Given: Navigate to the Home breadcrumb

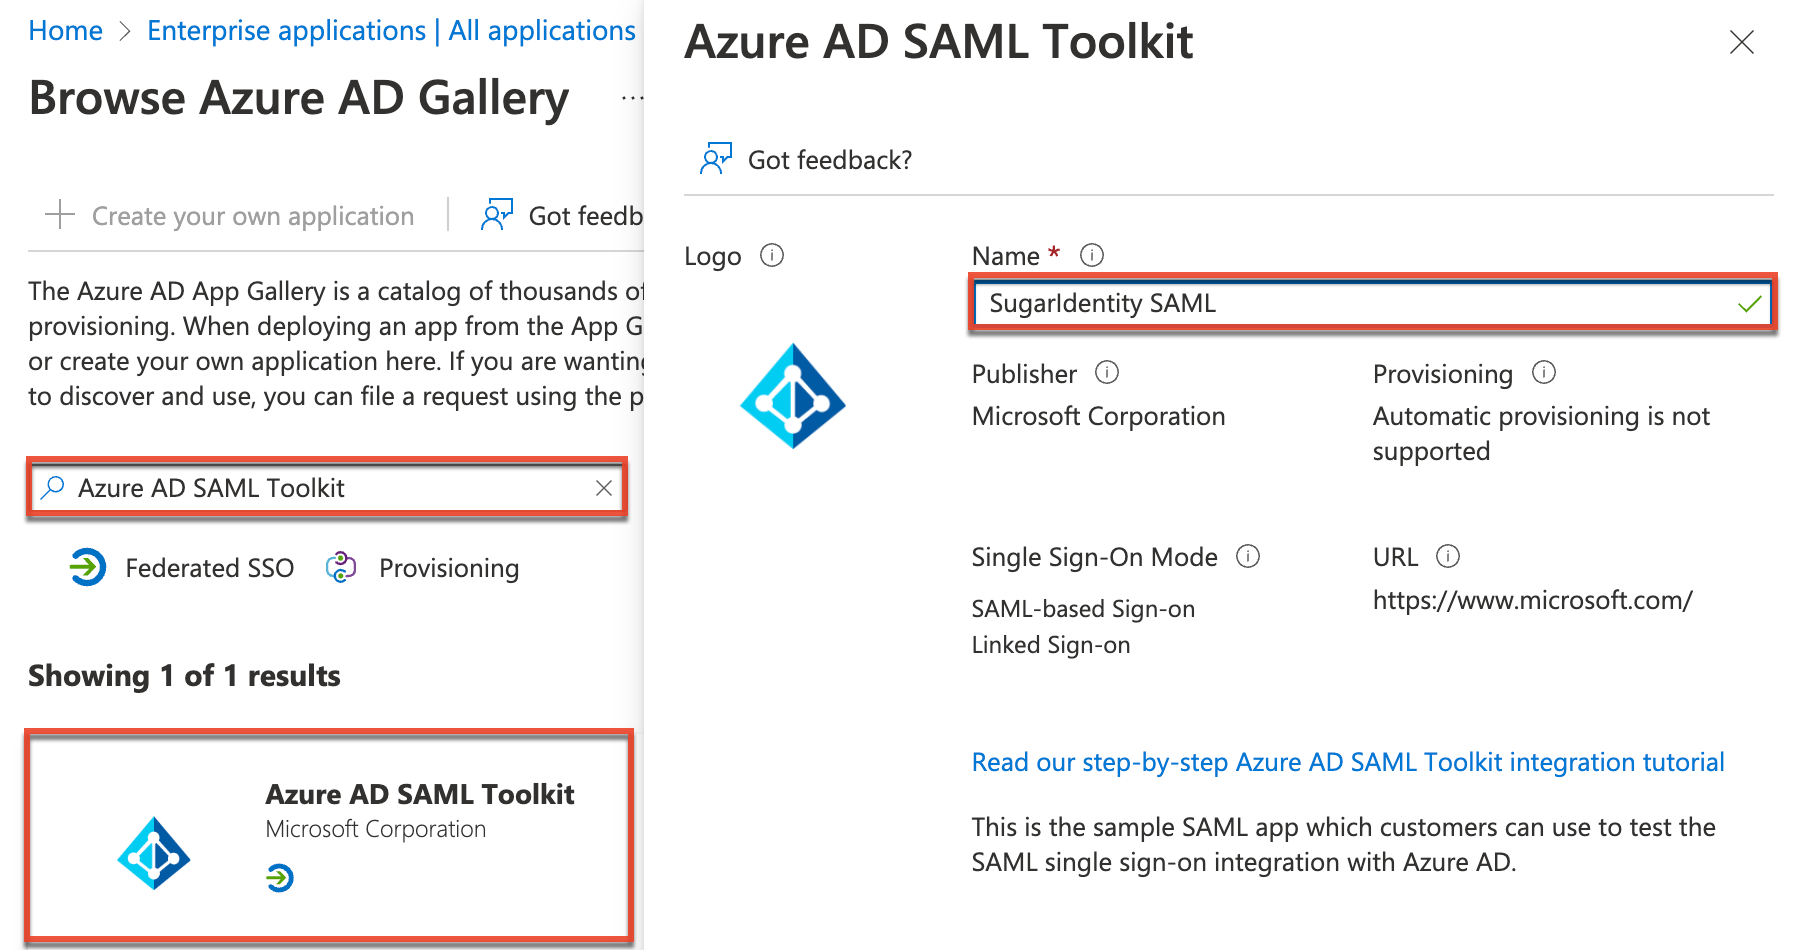Looking at the screenshot, I should pyautogui.click(x=65, y=30).
